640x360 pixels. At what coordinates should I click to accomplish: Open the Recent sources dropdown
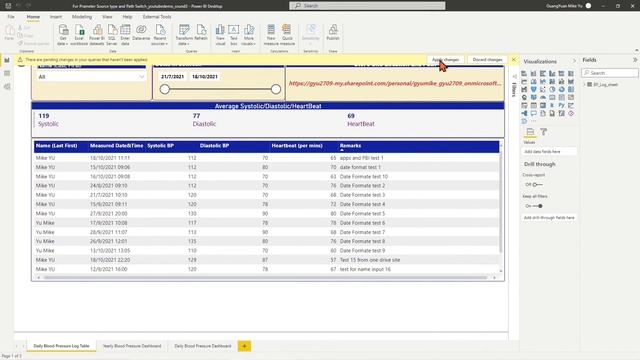tap(160, 34)
